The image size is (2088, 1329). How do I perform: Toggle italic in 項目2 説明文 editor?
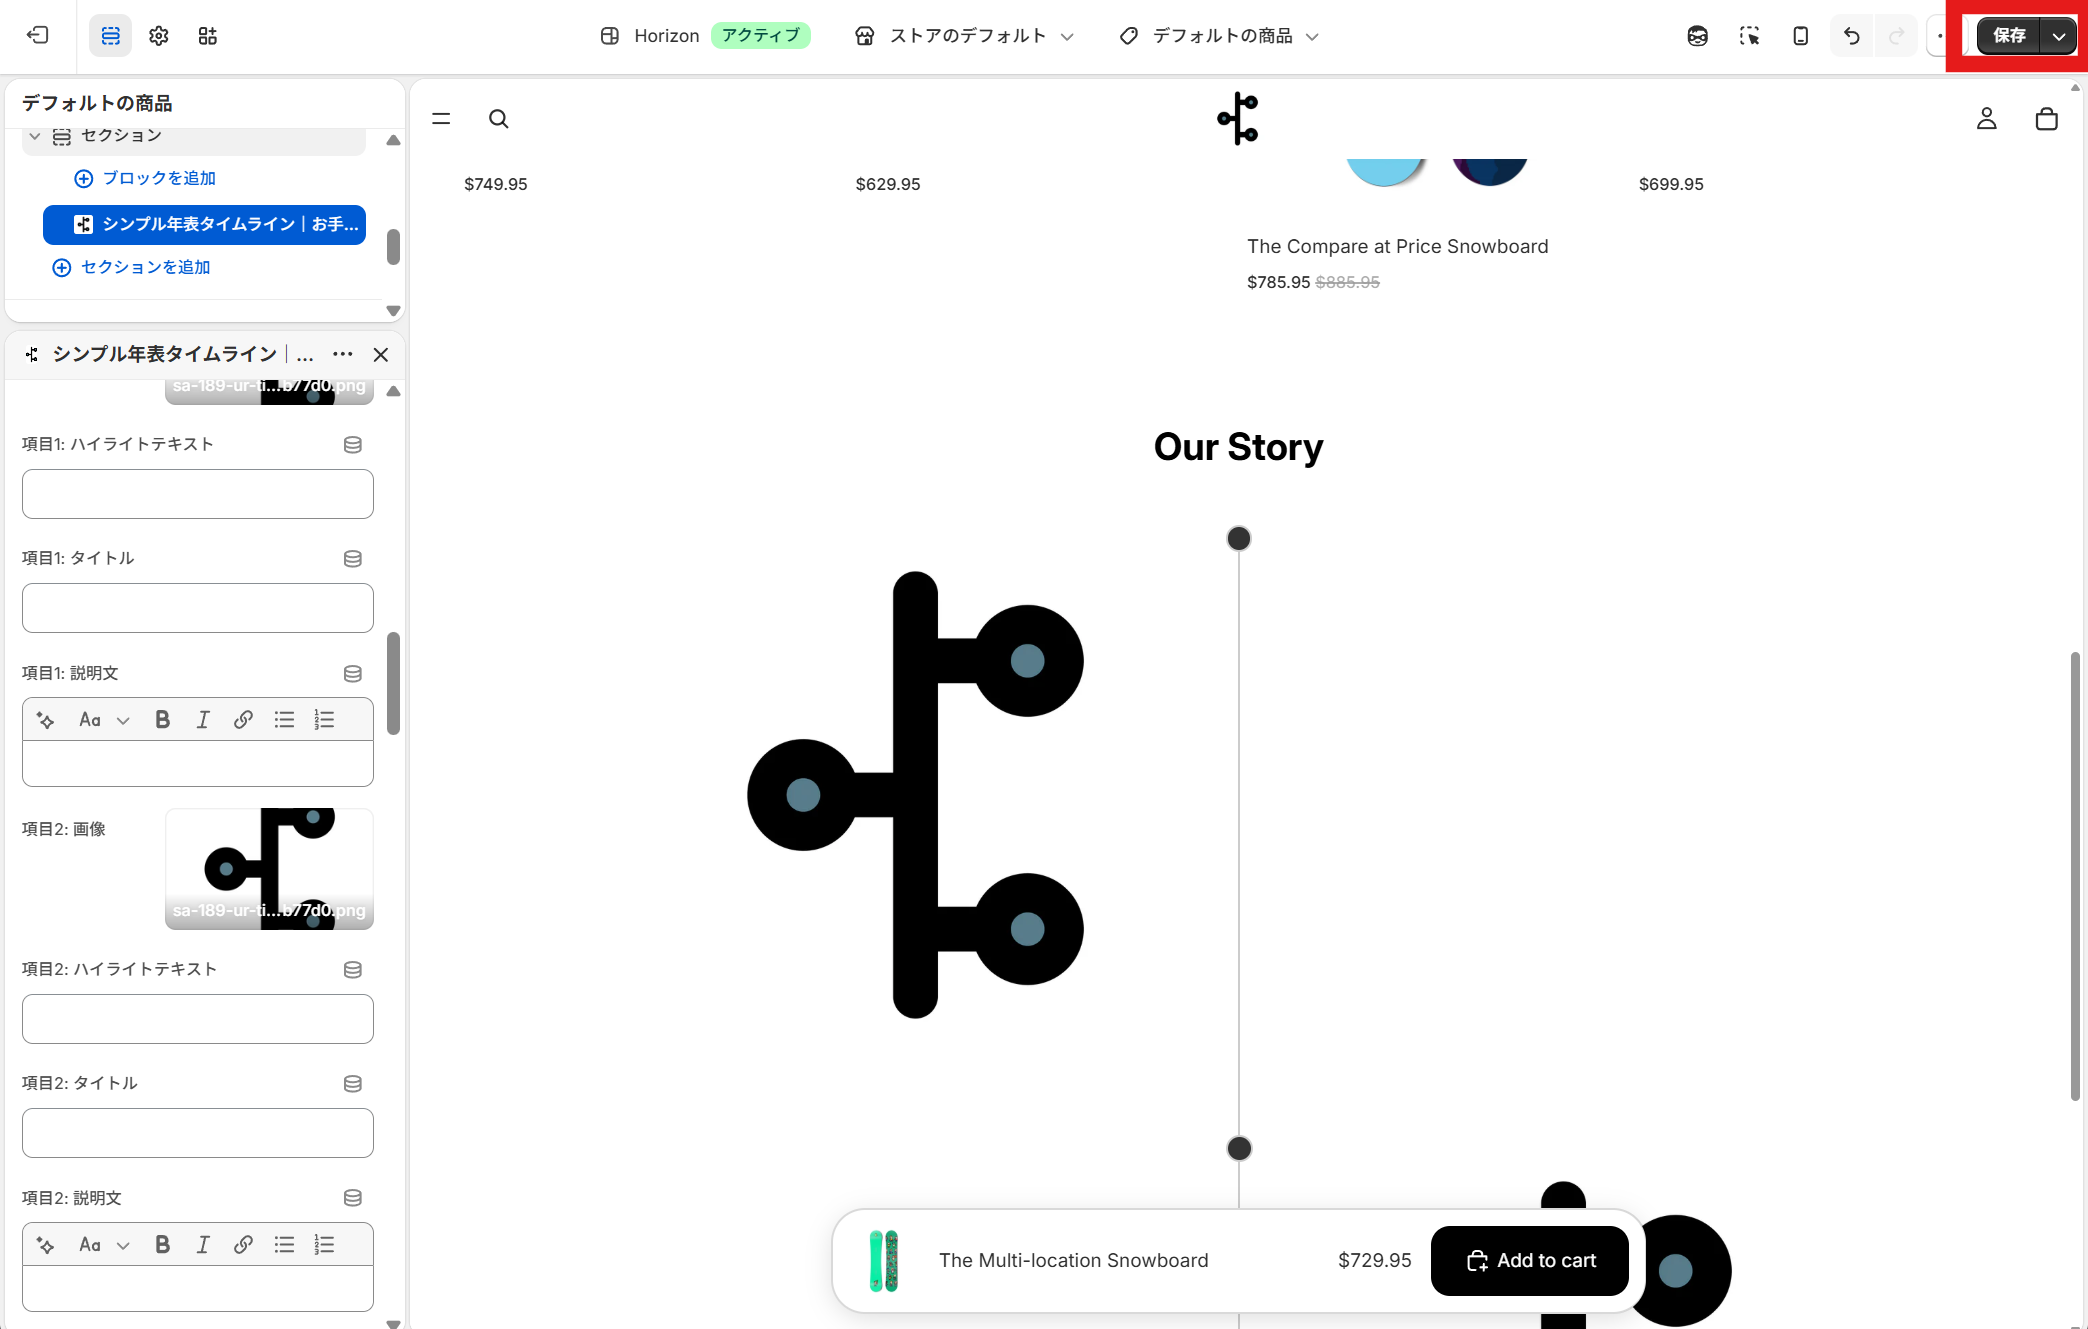203,1245
